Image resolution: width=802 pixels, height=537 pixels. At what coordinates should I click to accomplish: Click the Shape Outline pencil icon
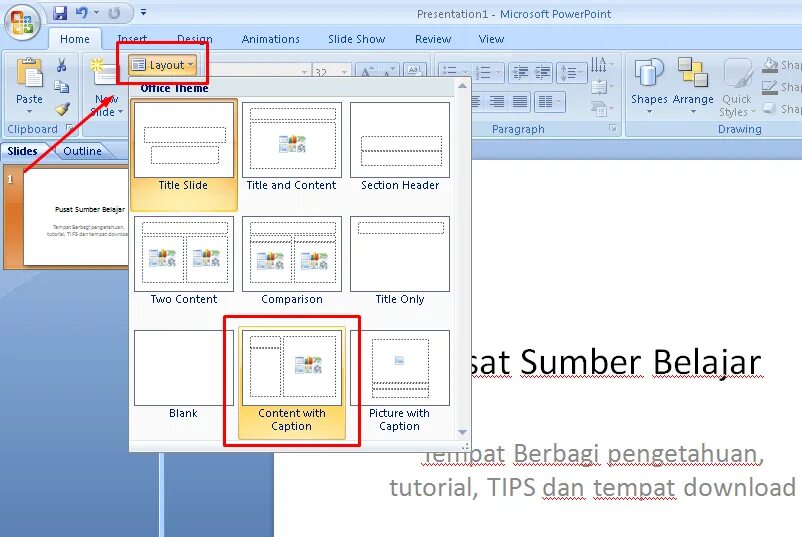(770, 87)
